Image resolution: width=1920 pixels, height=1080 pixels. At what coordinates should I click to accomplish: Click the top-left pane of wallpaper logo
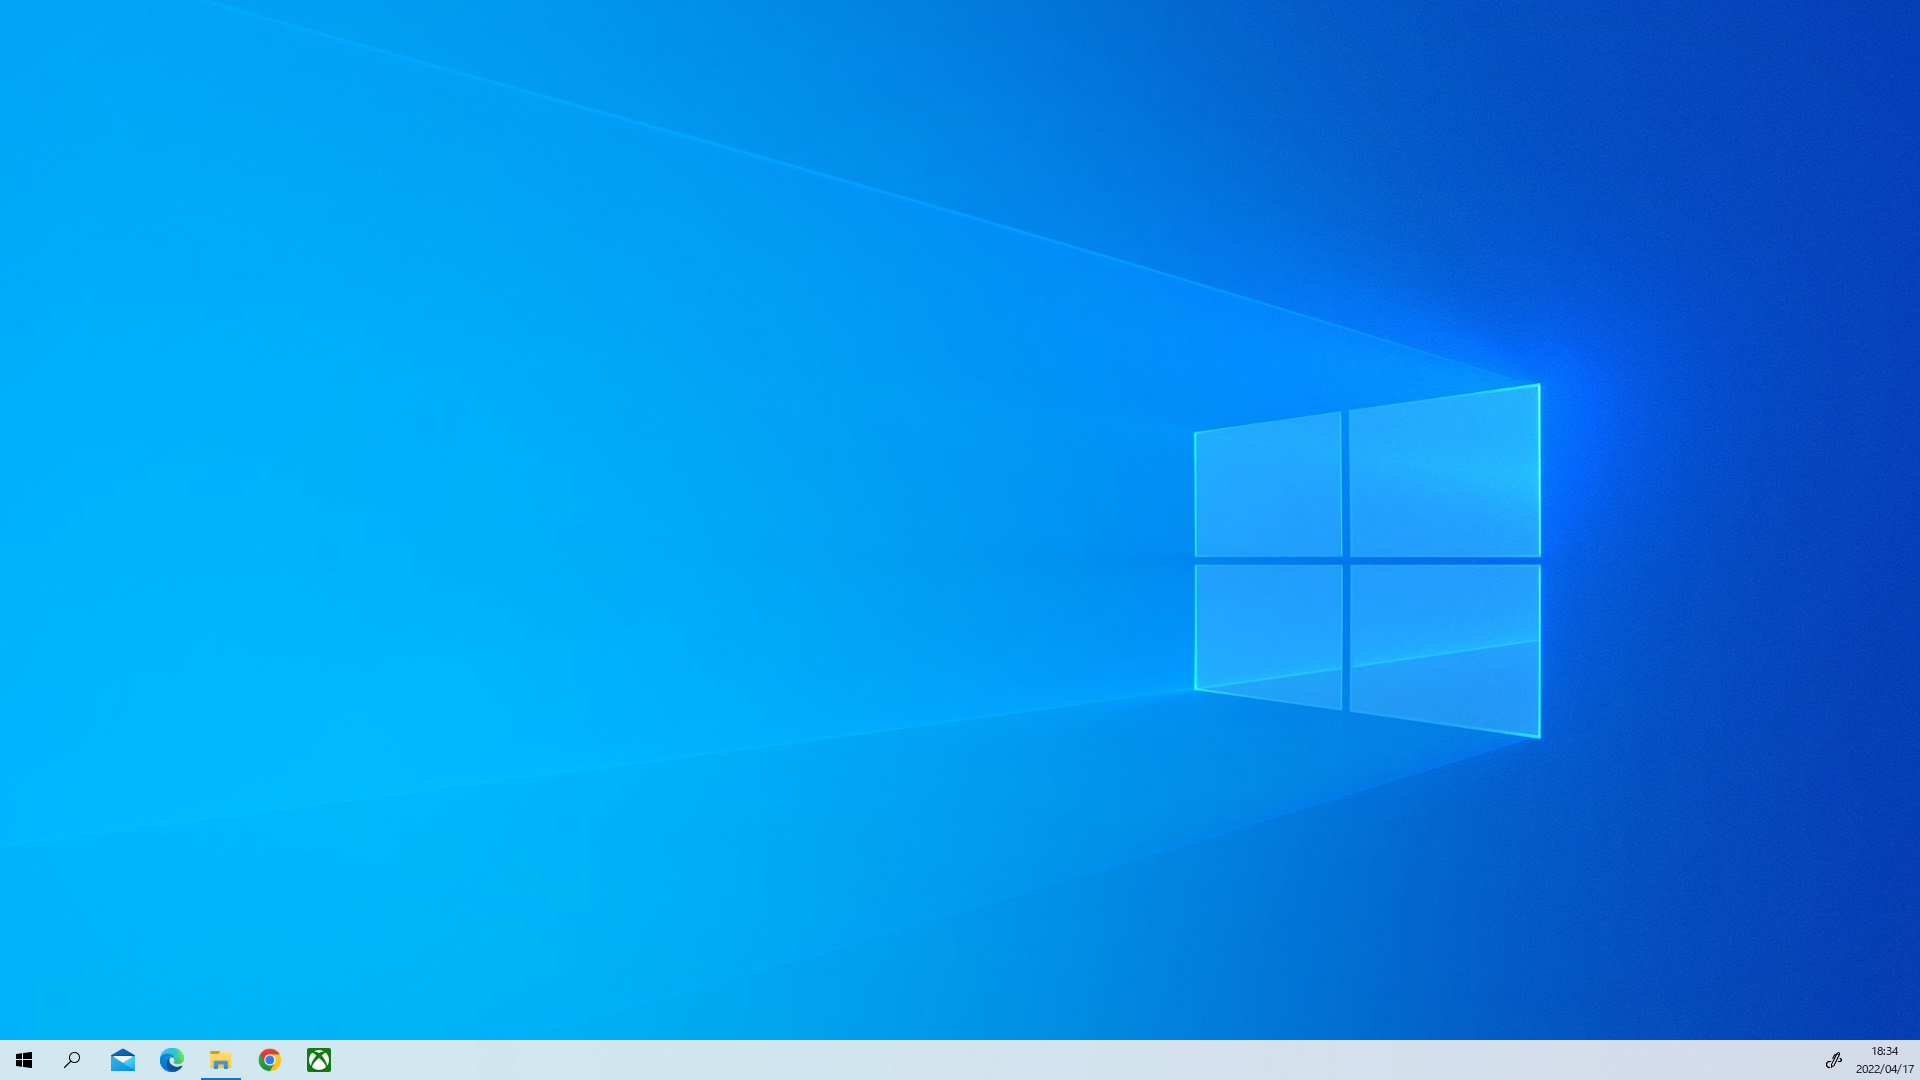[1268, 488]
